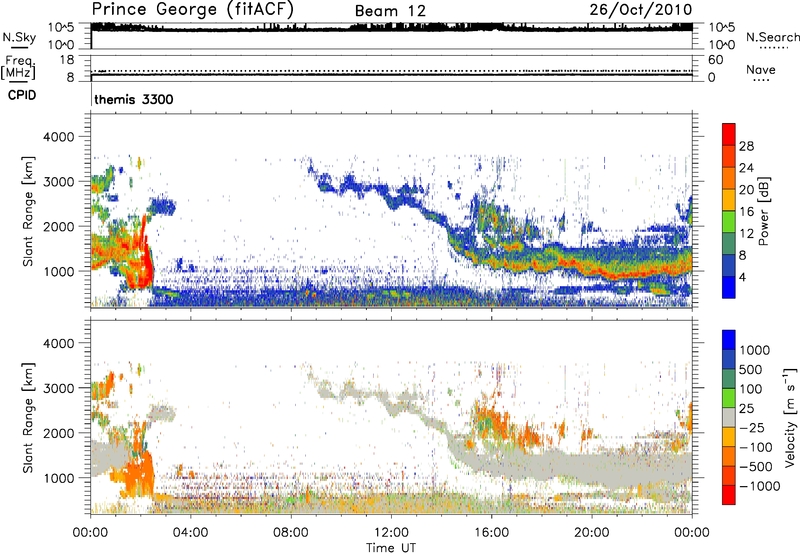
Task: Click the Nave axis value '60'
Action: click(715, 60)
